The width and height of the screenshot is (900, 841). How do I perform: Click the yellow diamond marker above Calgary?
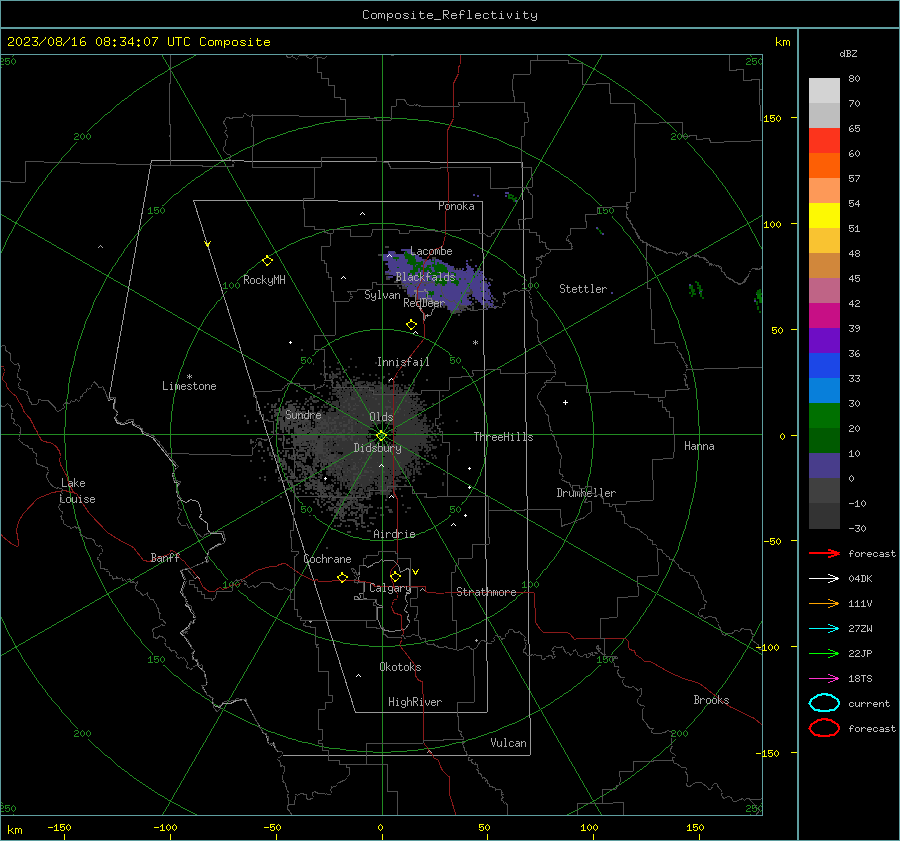click(395, 576)
